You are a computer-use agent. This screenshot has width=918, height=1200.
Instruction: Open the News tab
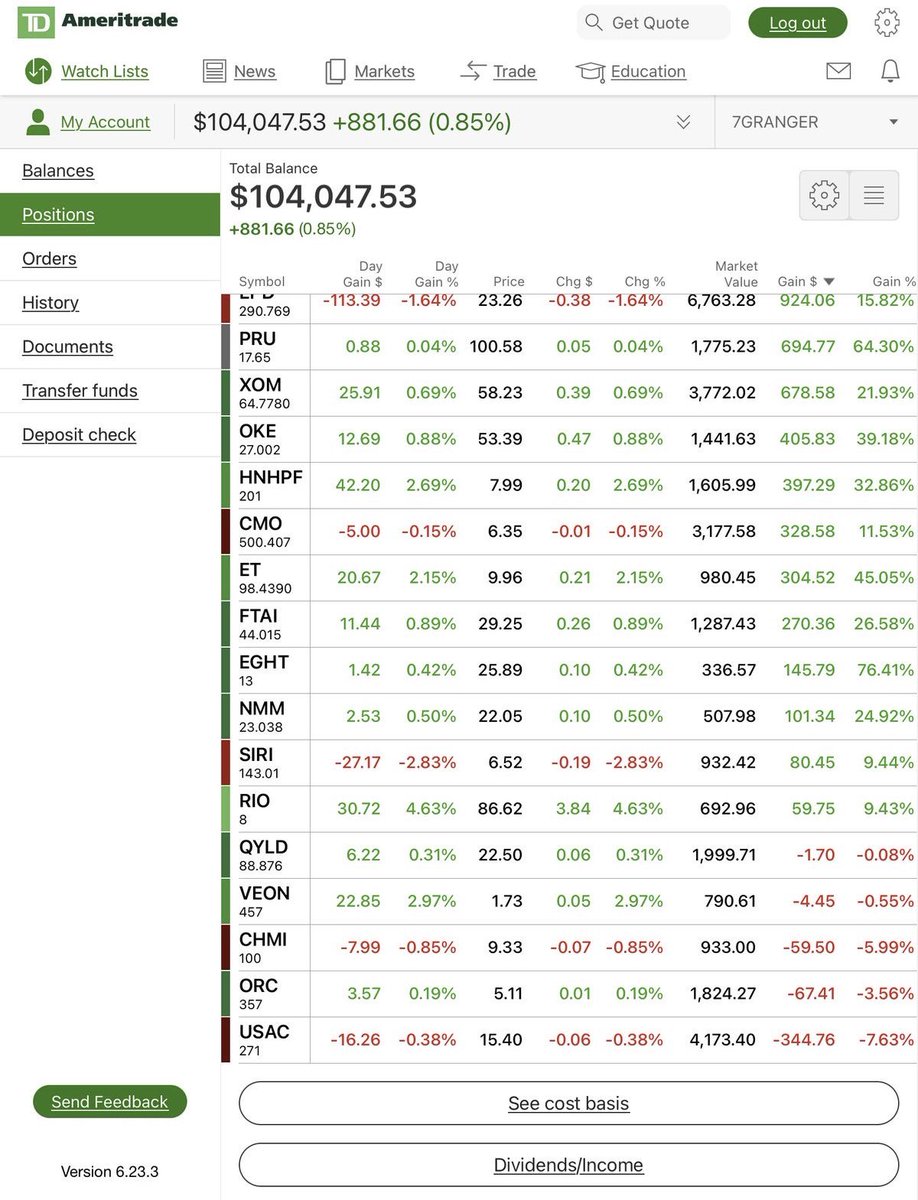pos(255,71)
